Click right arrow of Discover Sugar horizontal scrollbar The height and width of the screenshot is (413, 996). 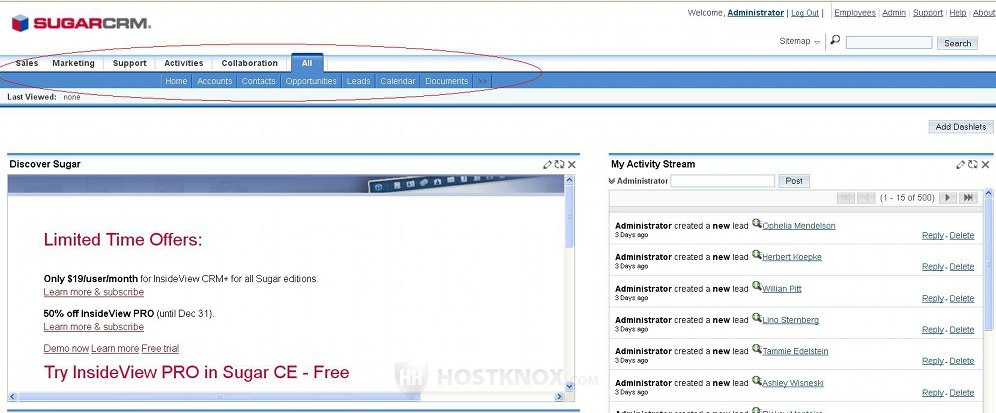point(559,396)
